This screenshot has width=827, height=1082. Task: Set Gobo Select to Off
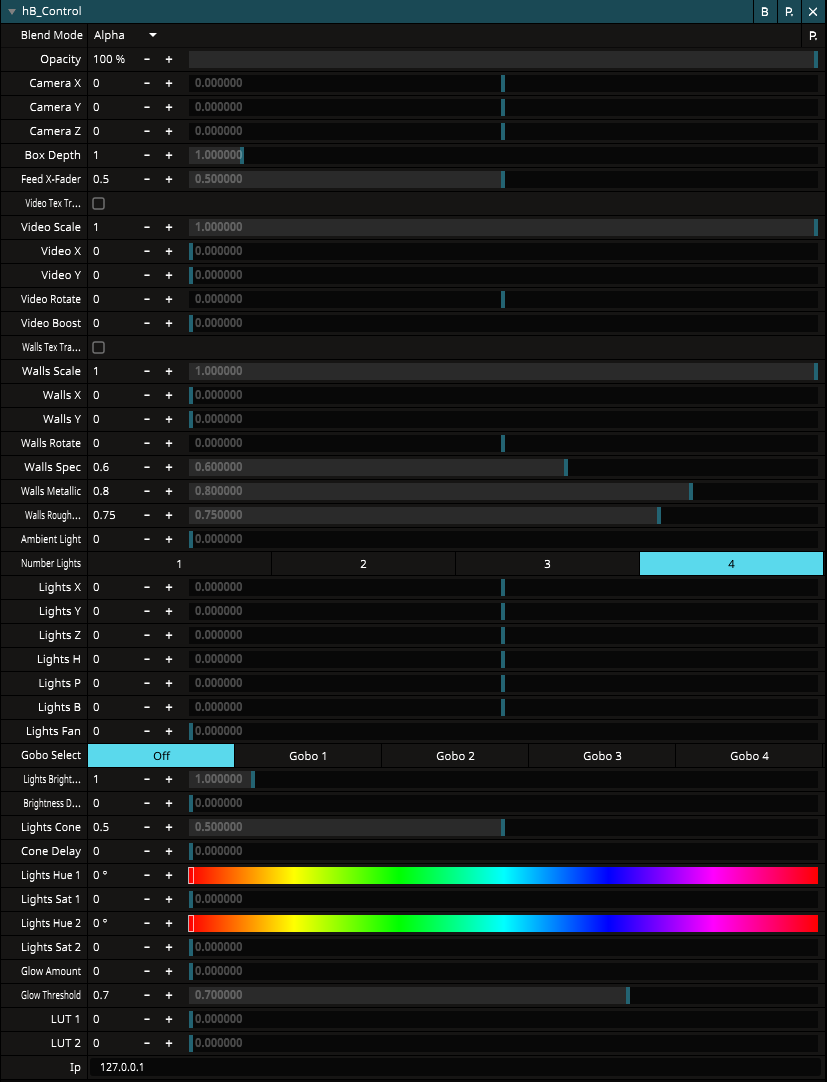coord(162,756)
